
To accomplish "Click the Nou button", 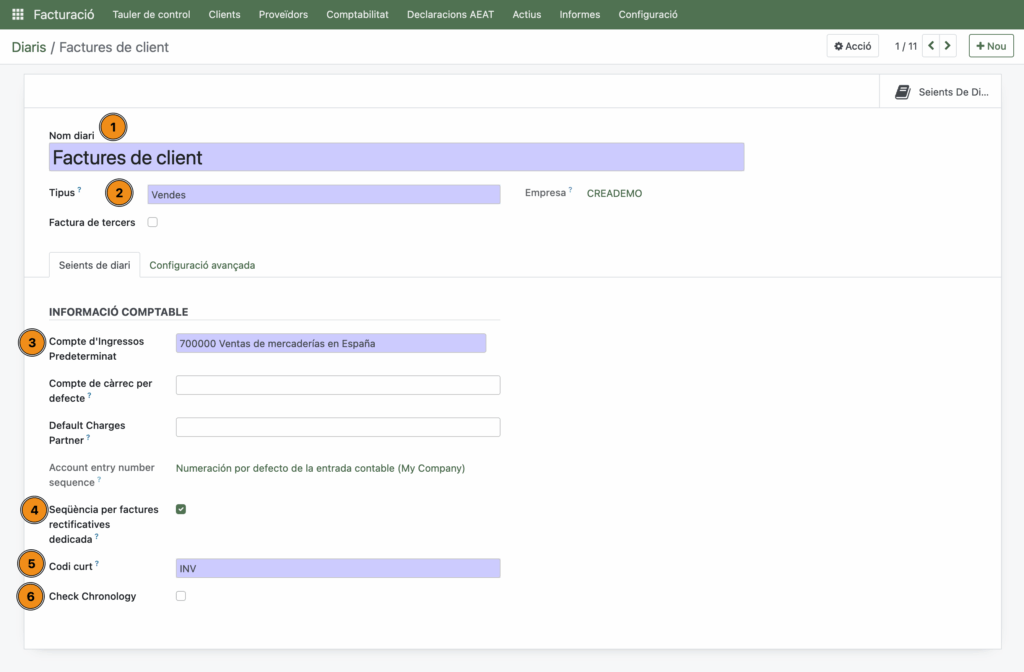I will point(990,46).
